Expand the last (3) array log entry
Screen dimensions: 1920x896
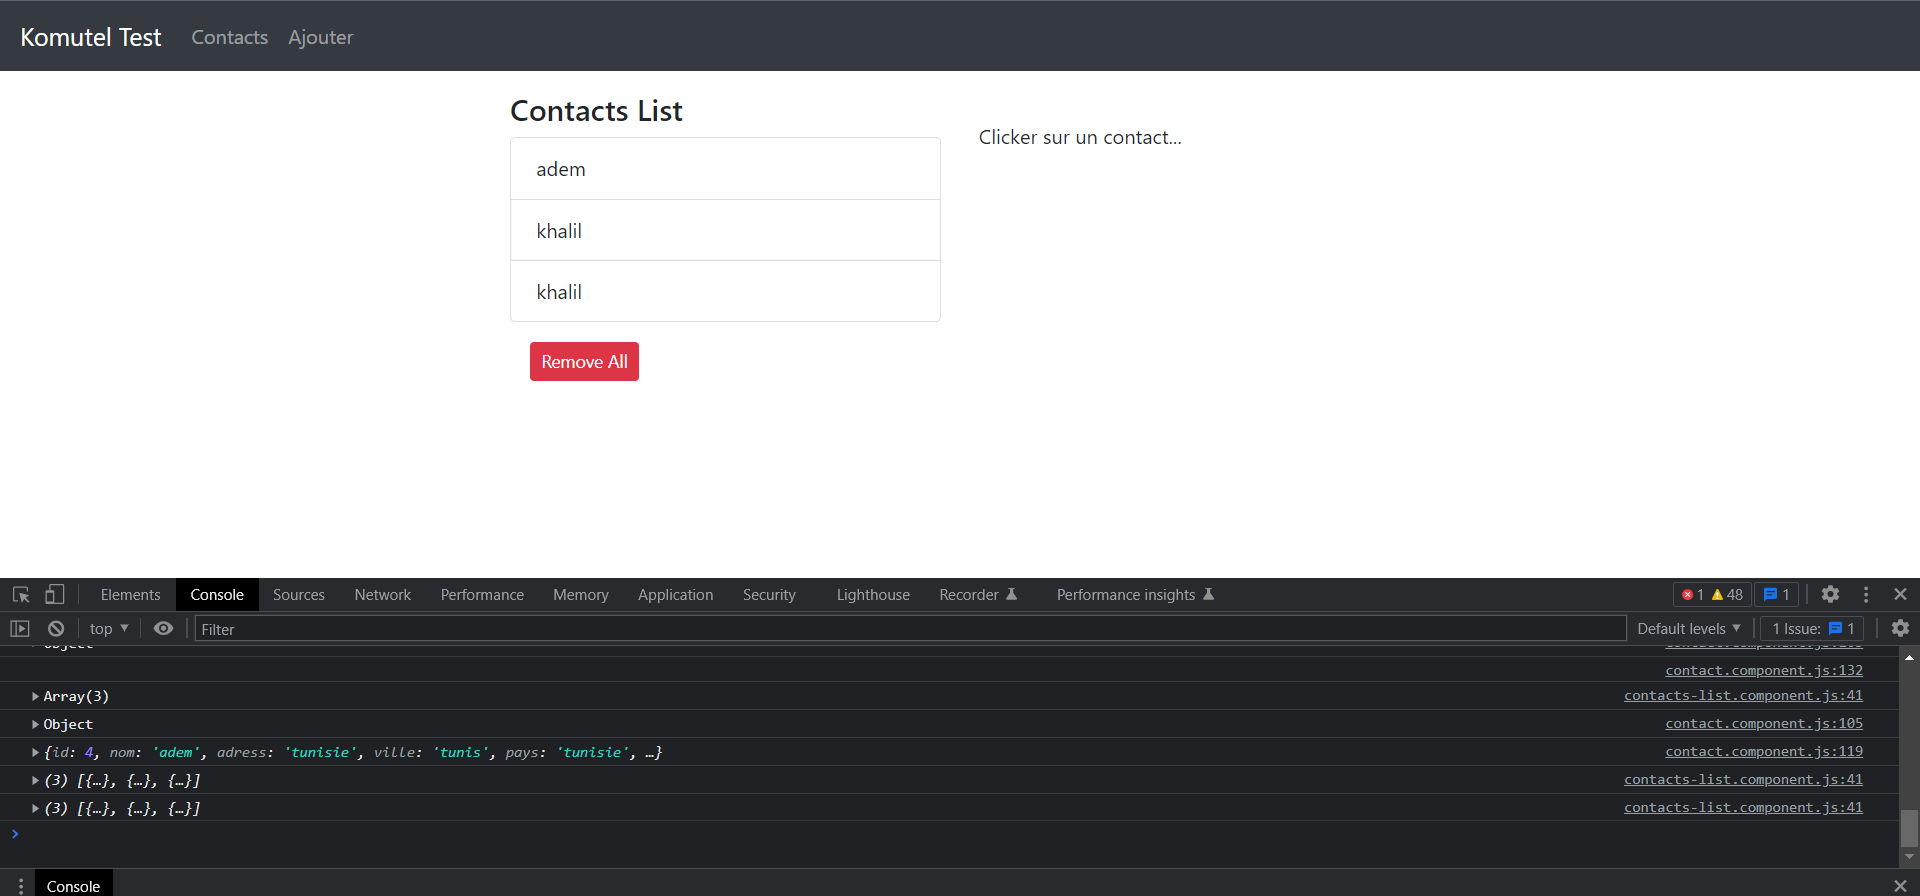(x=35, y=808)
